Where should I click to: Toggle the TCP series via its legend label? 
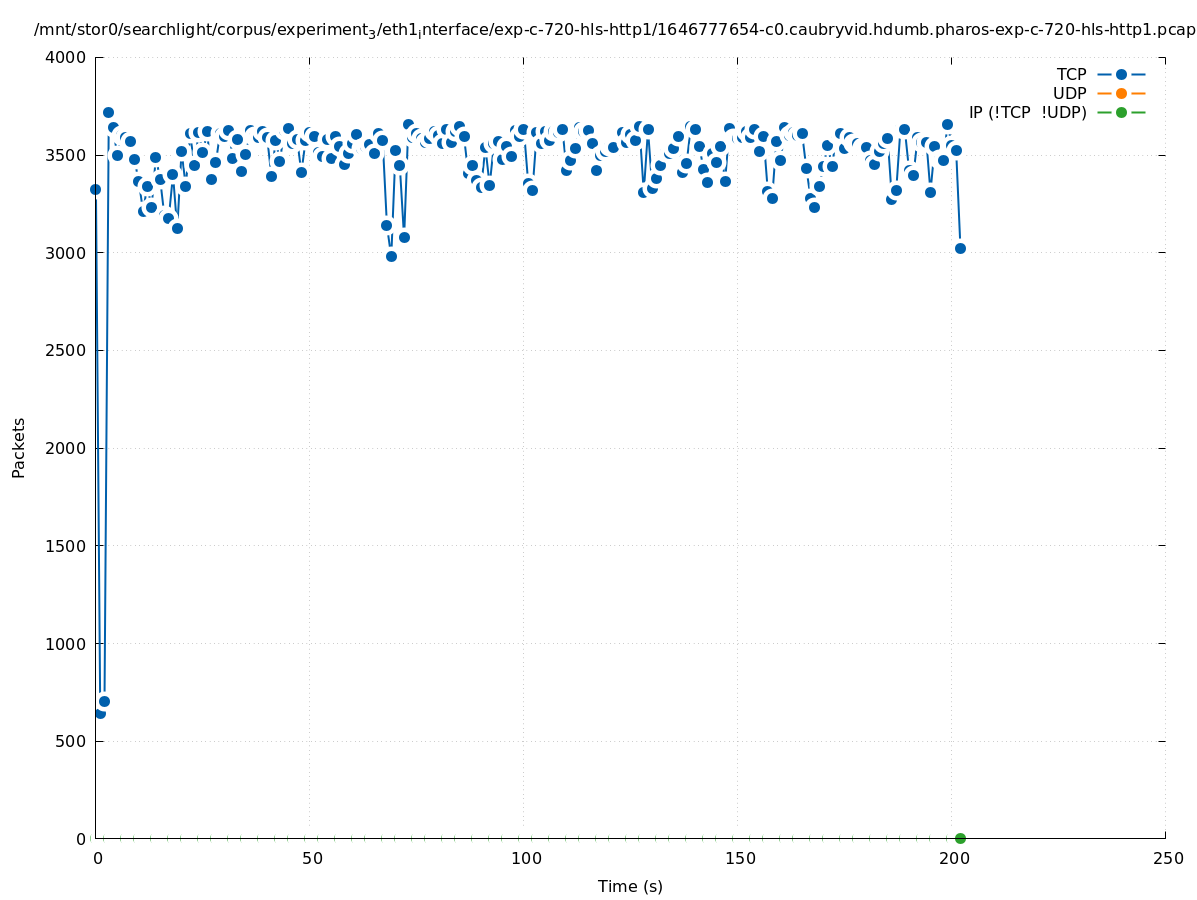point(1071,74)
